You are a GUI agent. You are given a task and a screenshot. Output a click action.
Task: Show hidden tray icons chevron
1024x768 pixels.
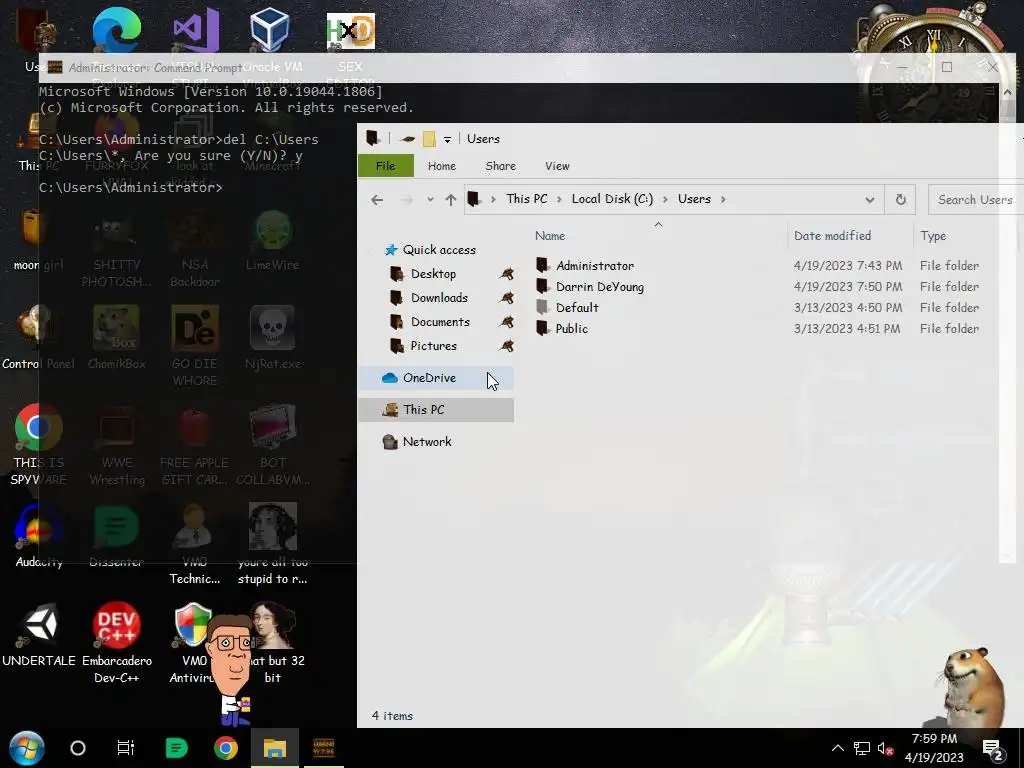tap(838, 748)
